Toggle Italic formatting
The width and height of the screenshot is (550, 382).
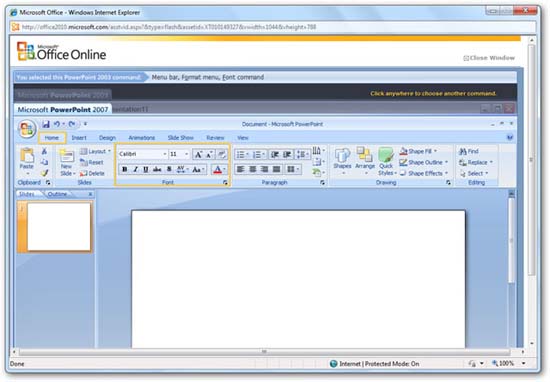click(135, 169)
